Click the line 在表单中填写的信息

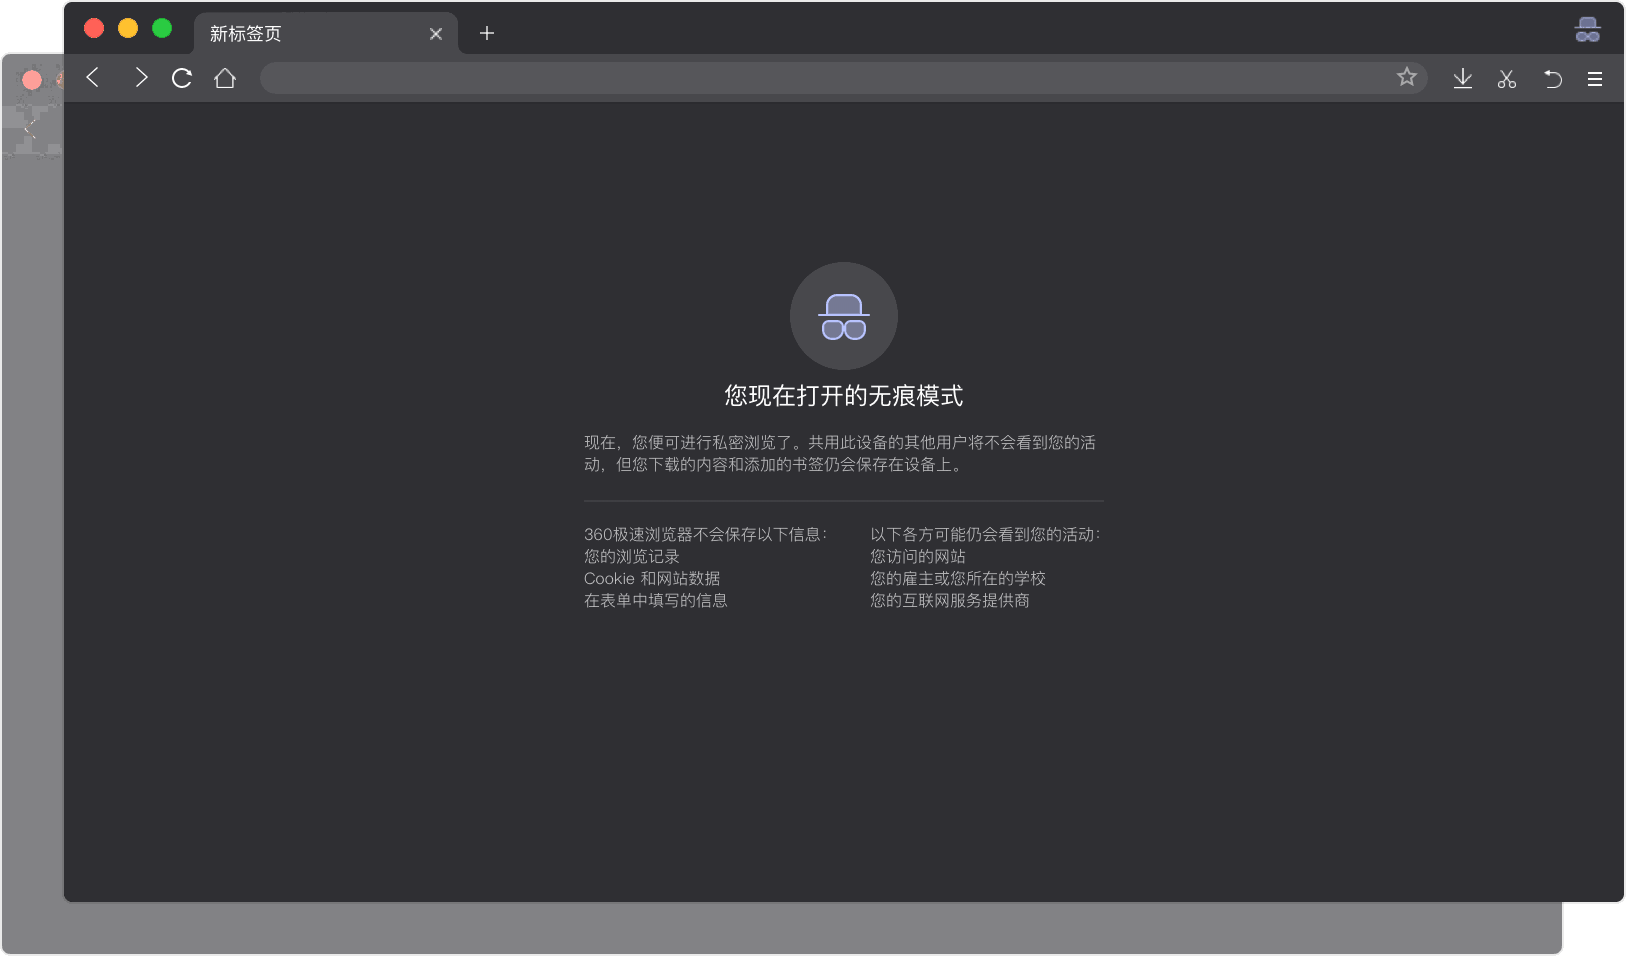tap(656, 600)
